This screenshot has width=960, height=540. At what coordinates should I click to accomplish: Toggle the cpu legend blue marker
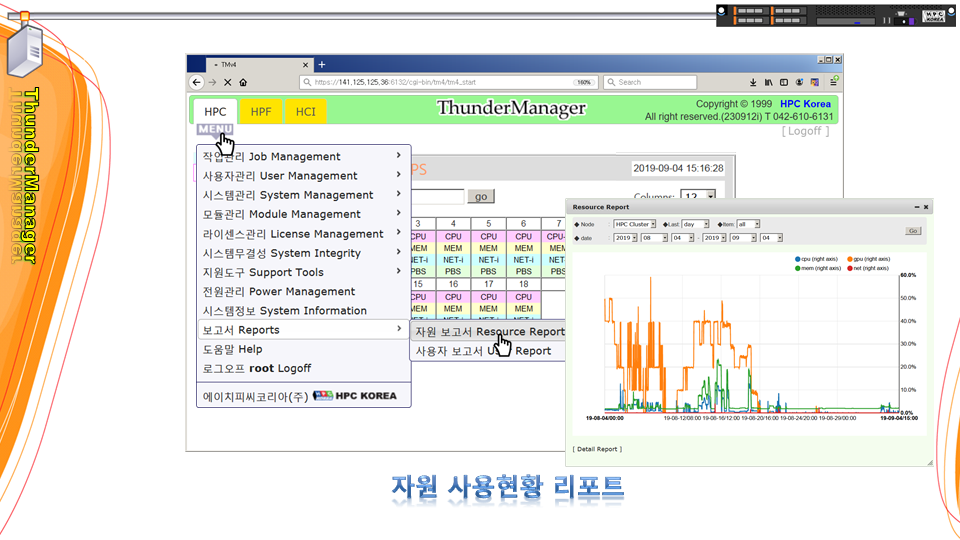tap(797, 259)
